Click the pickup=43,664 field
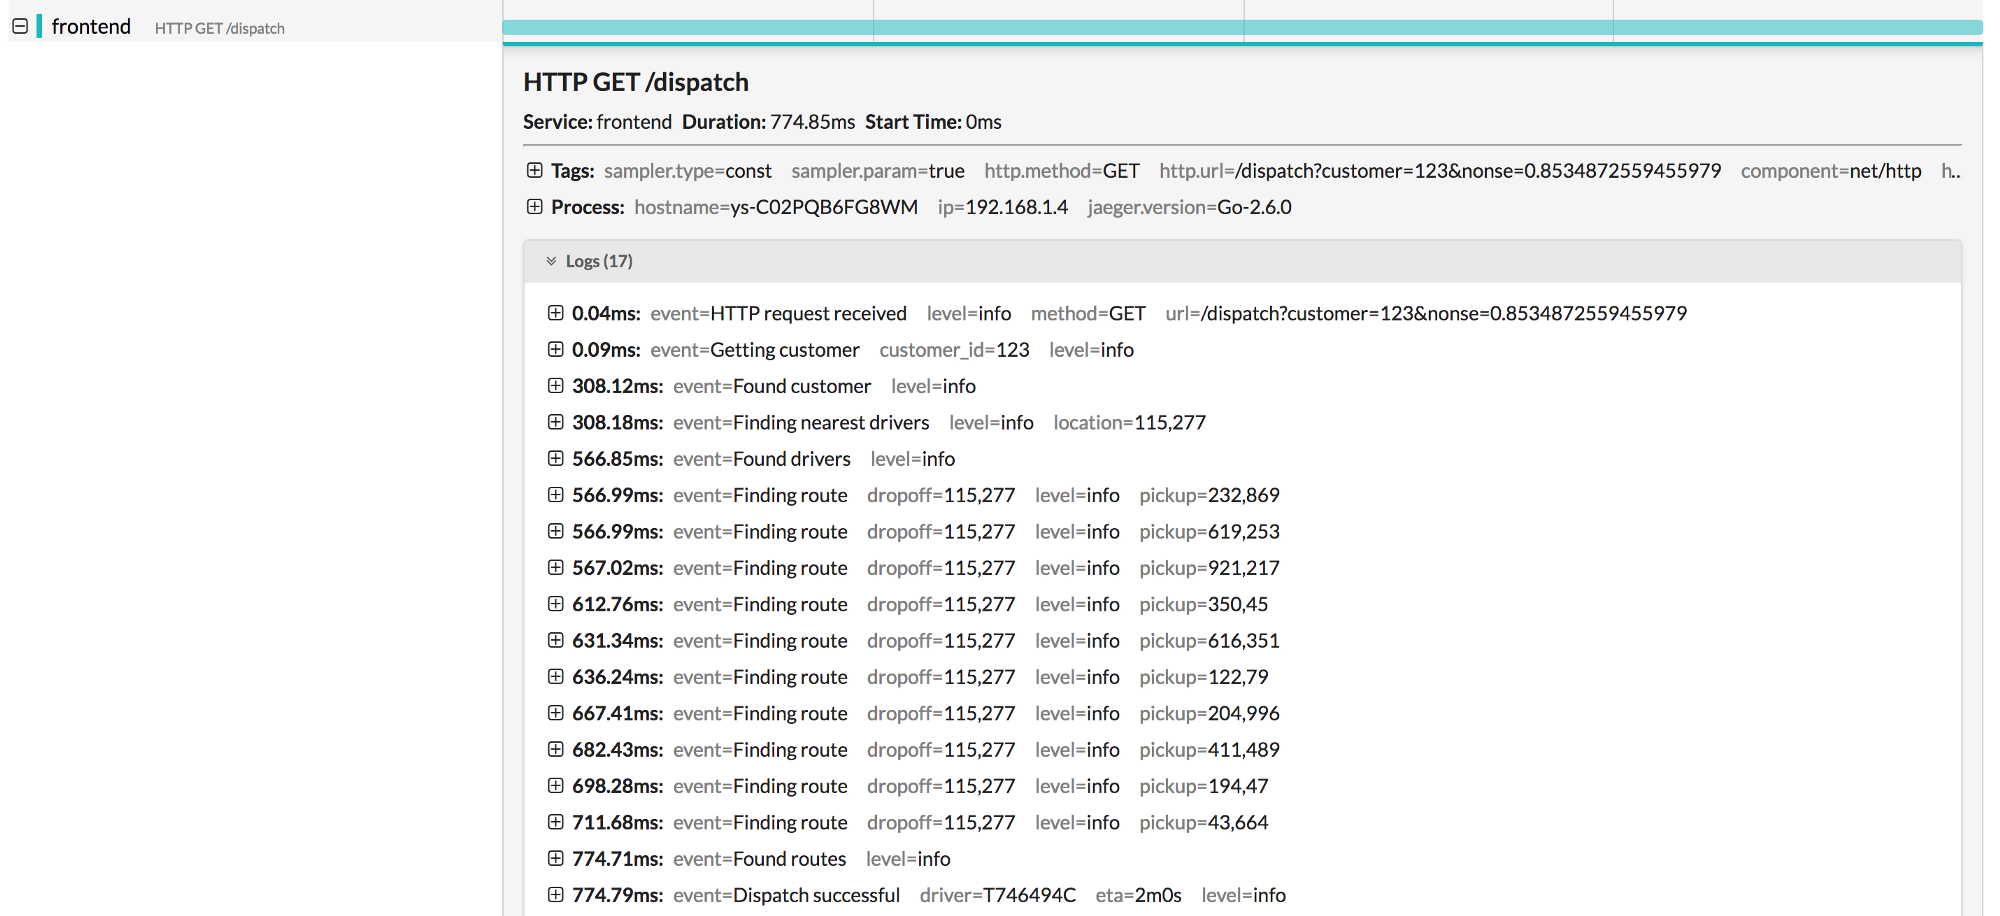The width and height of the screenshot is (2000, 916). 1204,822
